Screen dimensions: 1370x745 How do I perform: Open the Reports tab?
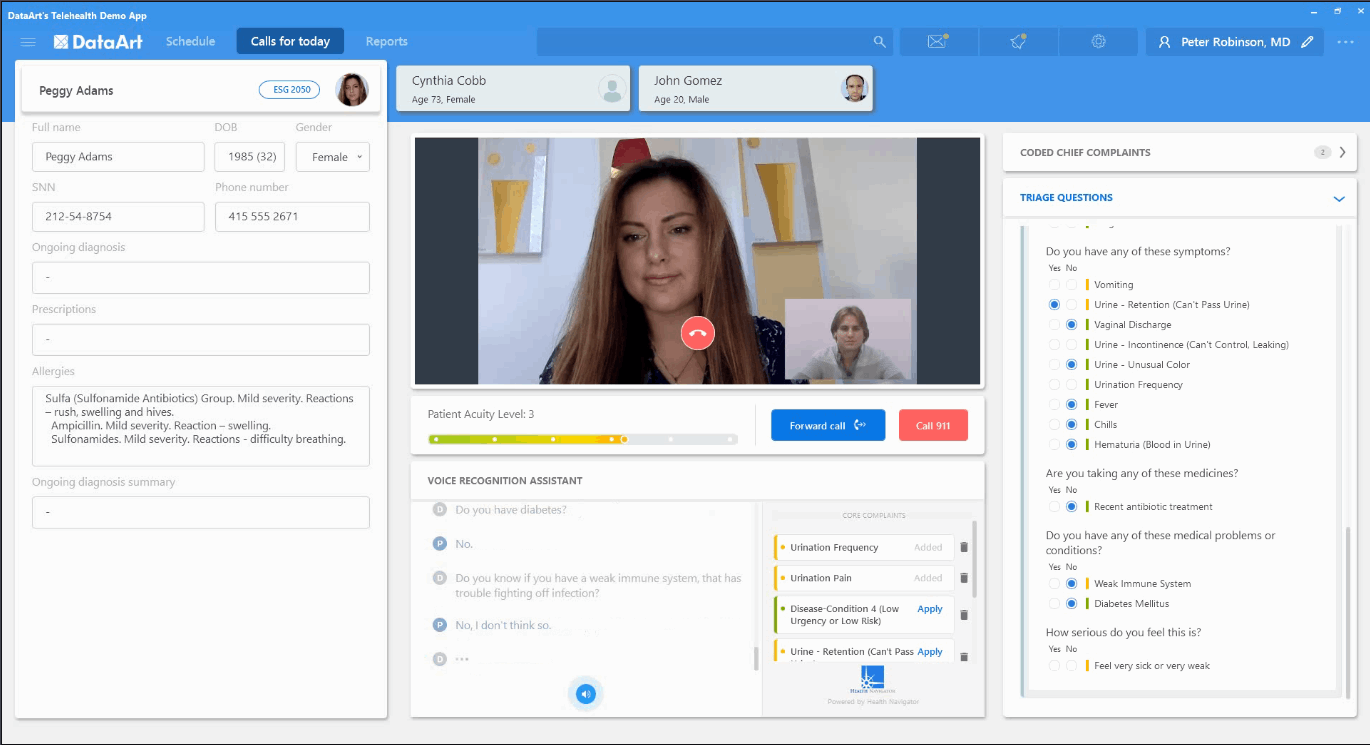386,42
